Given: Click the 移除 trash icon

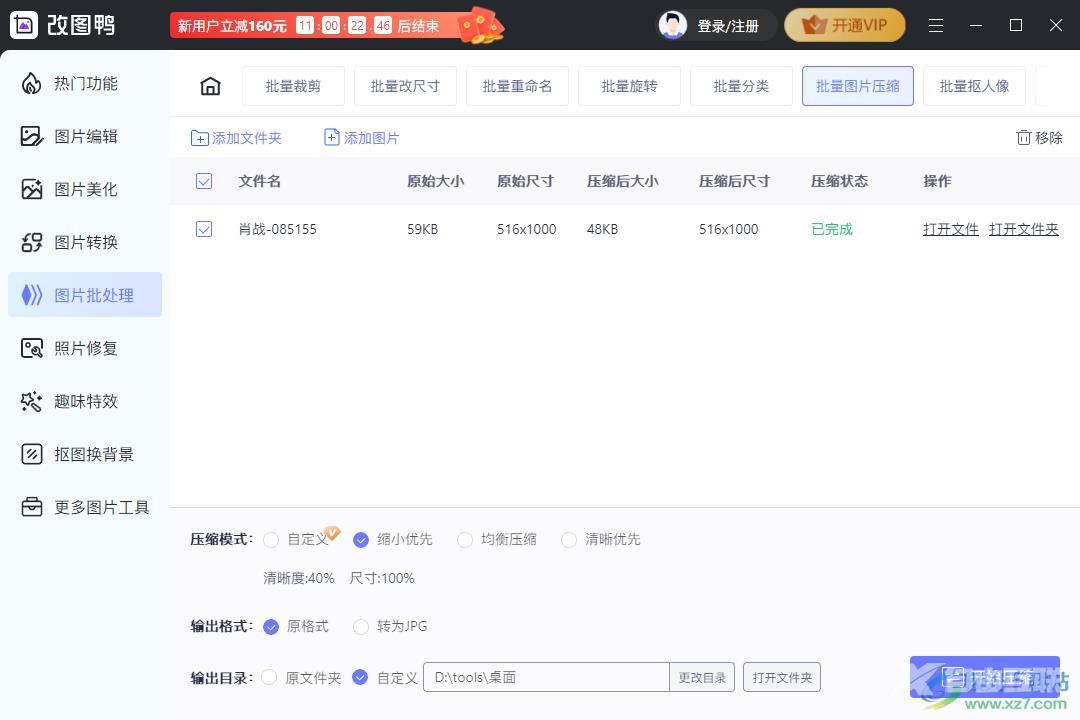Looking at the screenshot, I should tap(1024, 138).
